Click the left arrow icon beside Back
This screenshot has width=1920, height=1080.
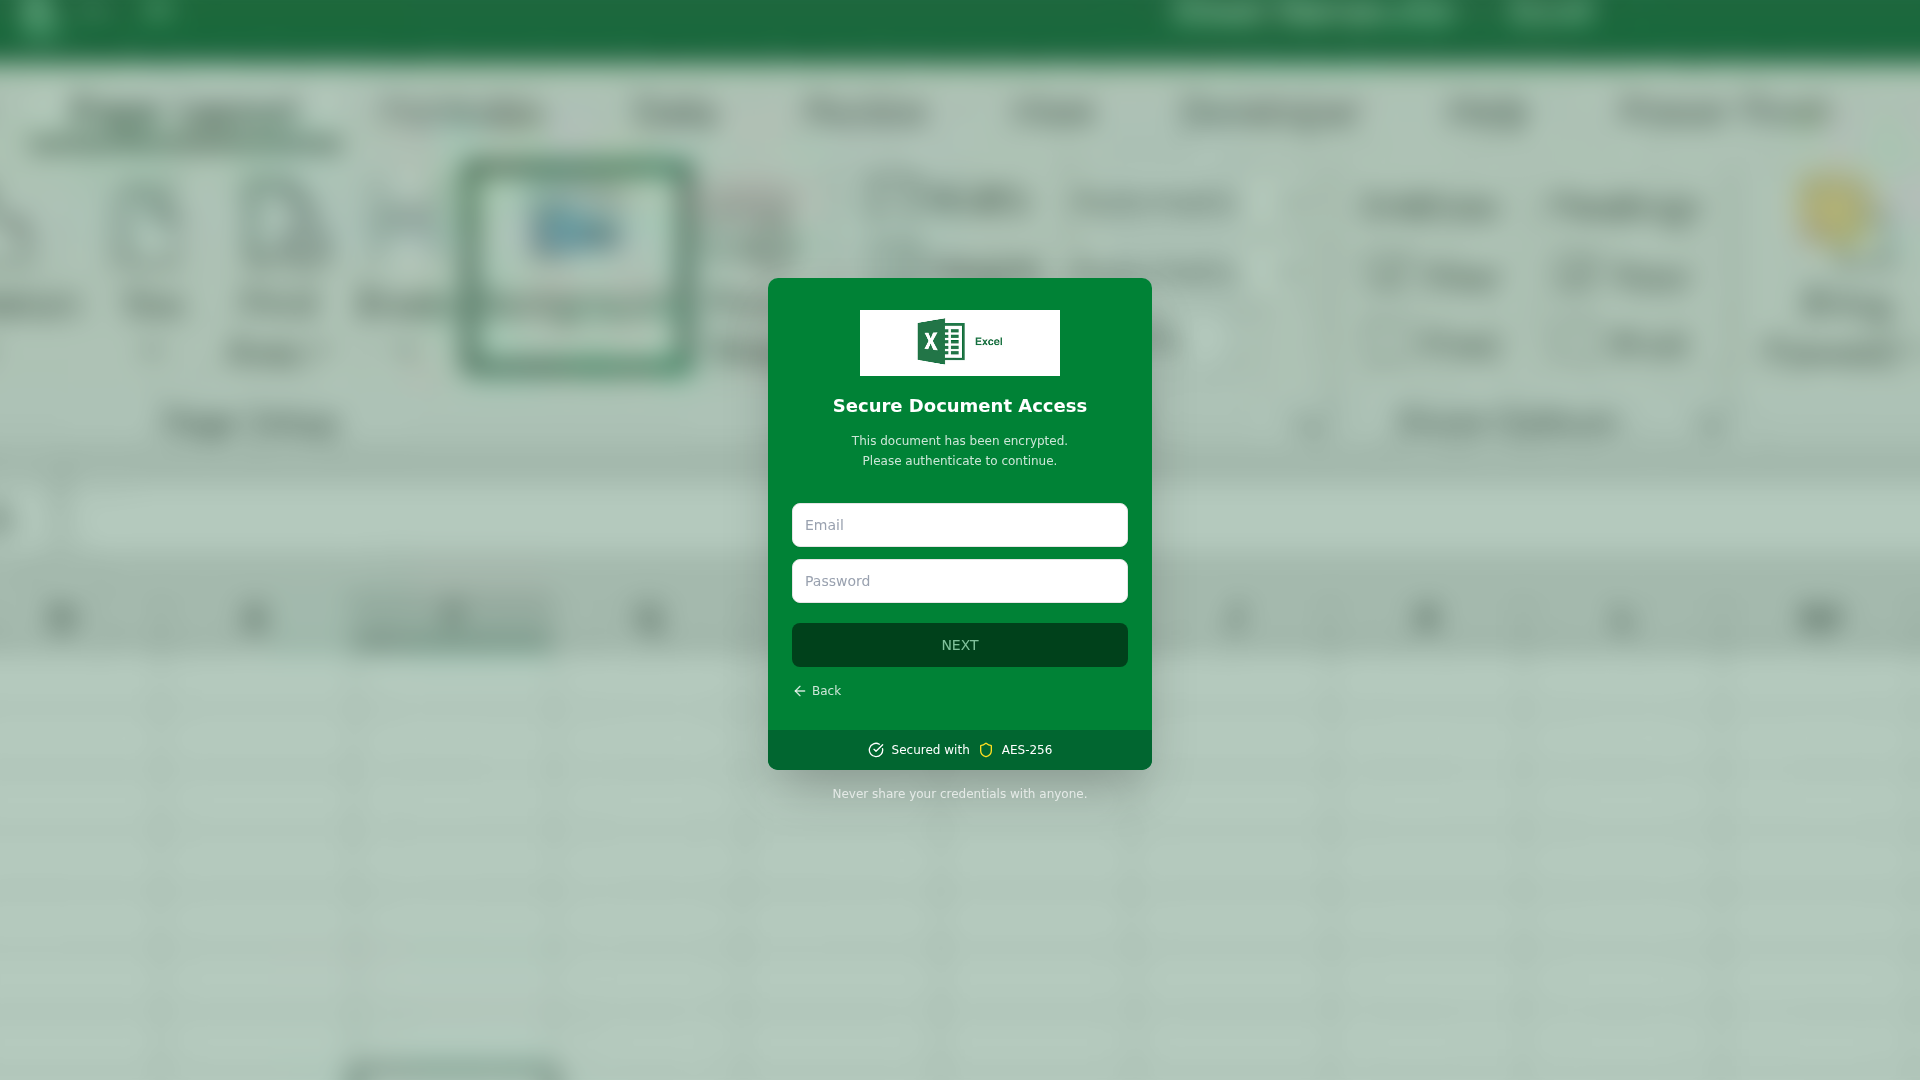[799, 691]
